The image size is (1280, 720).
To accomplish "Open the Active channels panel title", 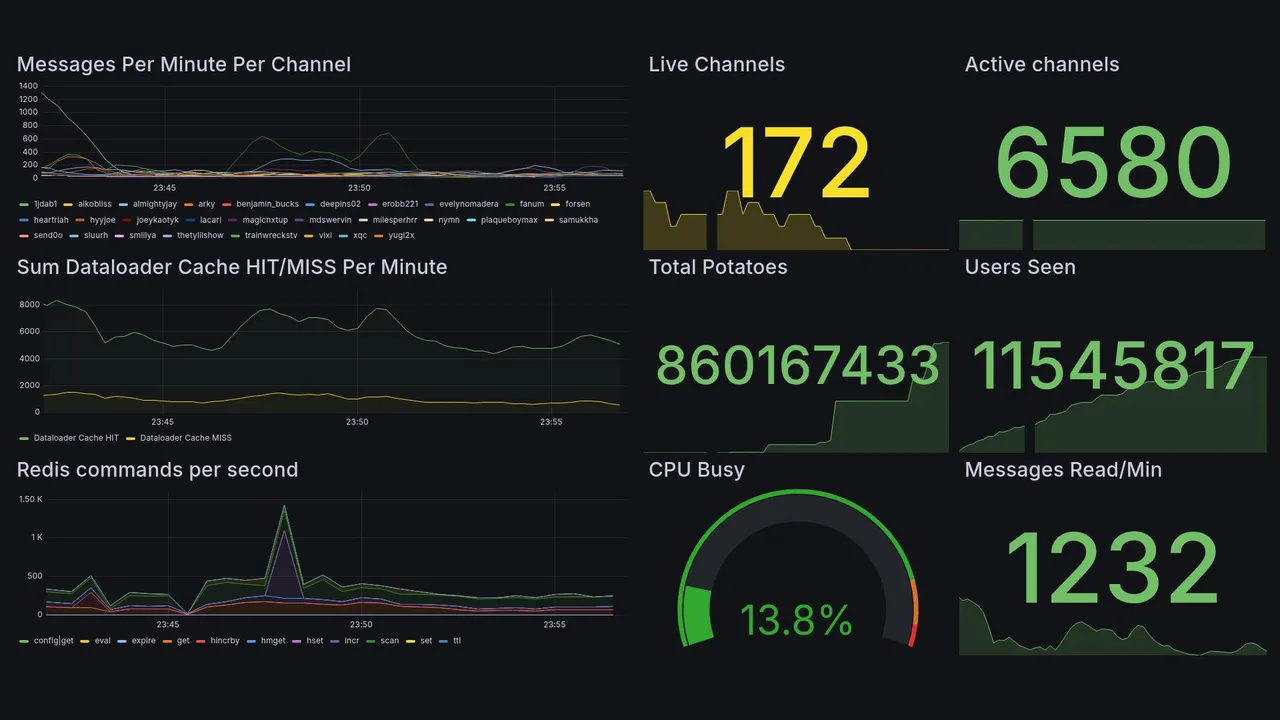I will [x=1042, y=64].
